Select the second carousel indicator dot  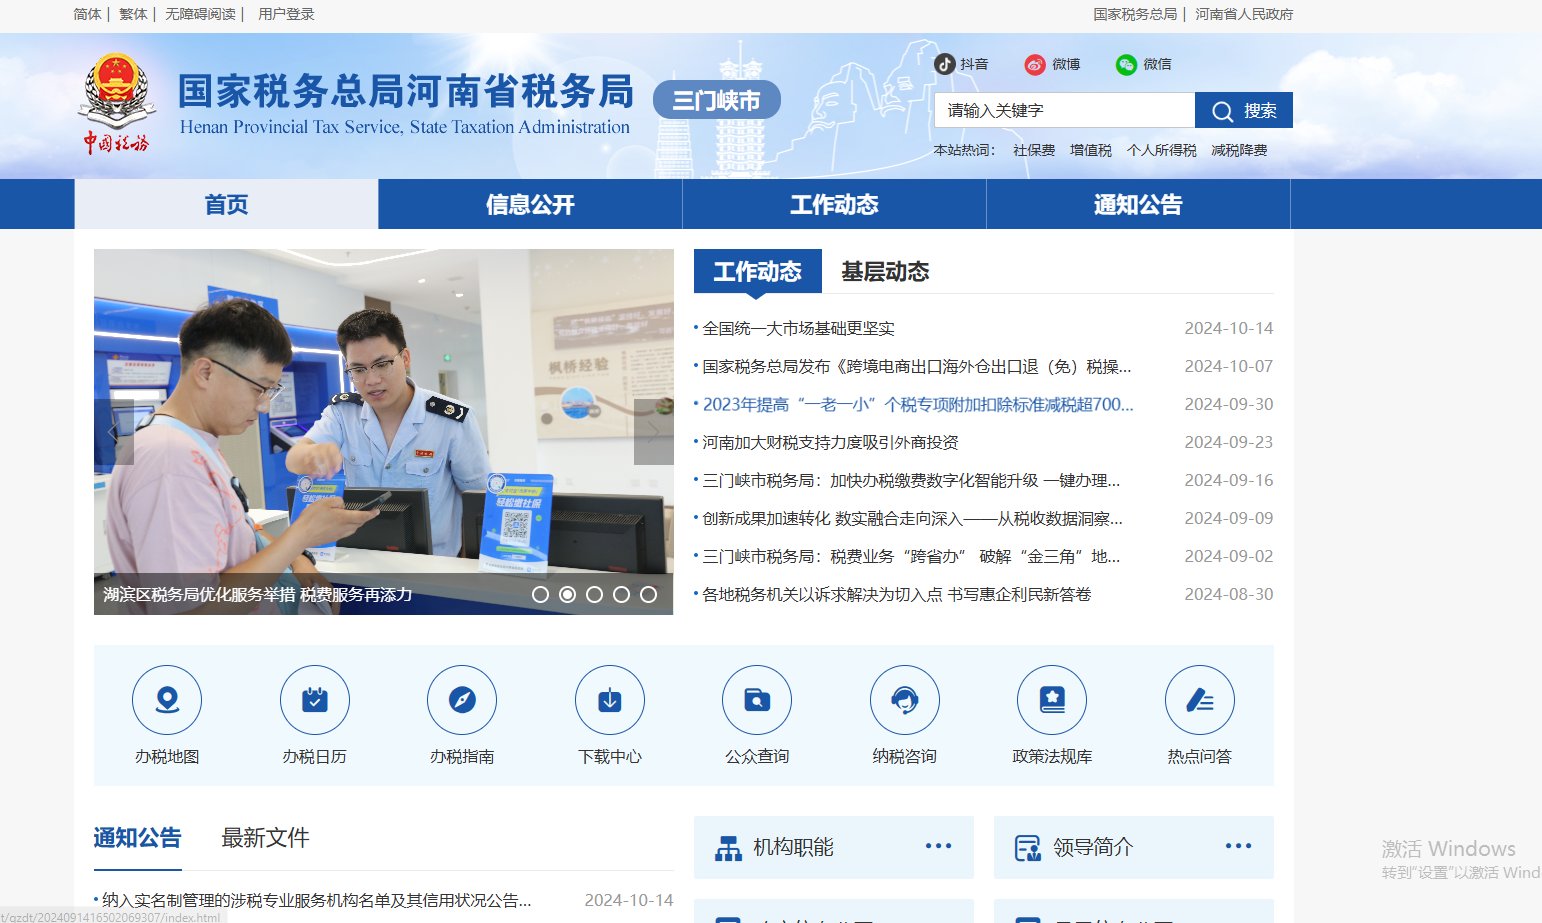[x=568, y=593]
